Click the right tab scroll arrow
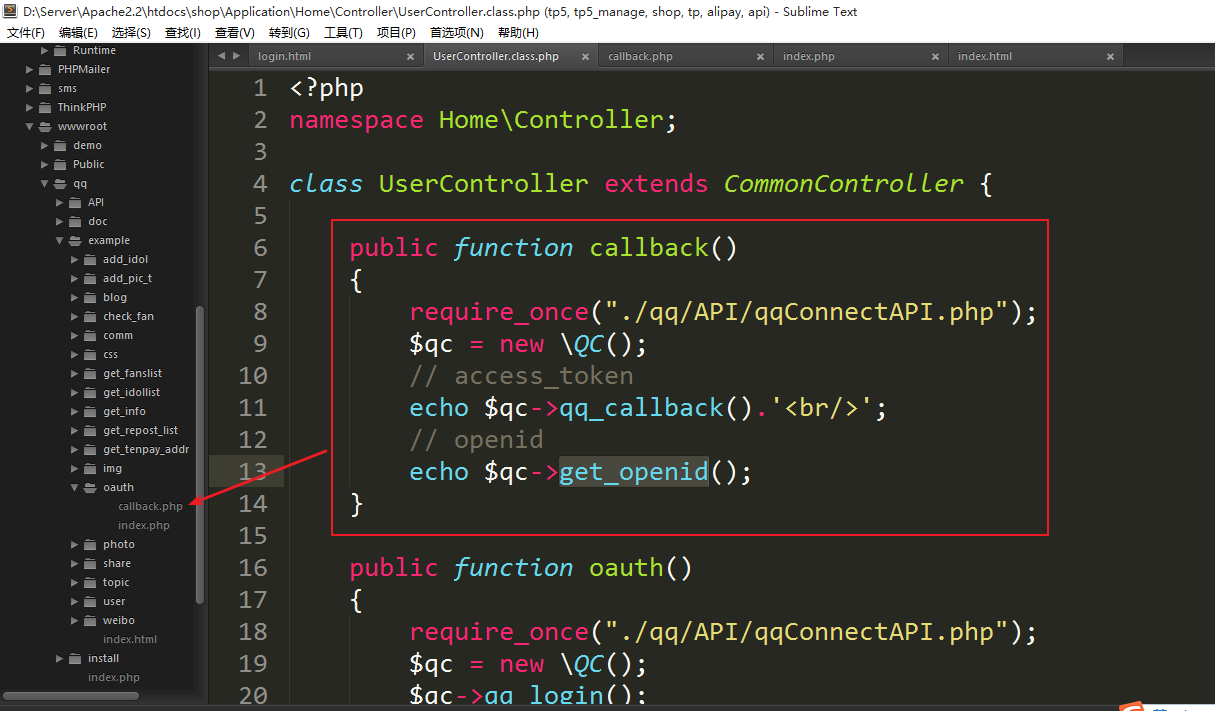The width and height of the screenshot is (1215, 711). (236, 56)
